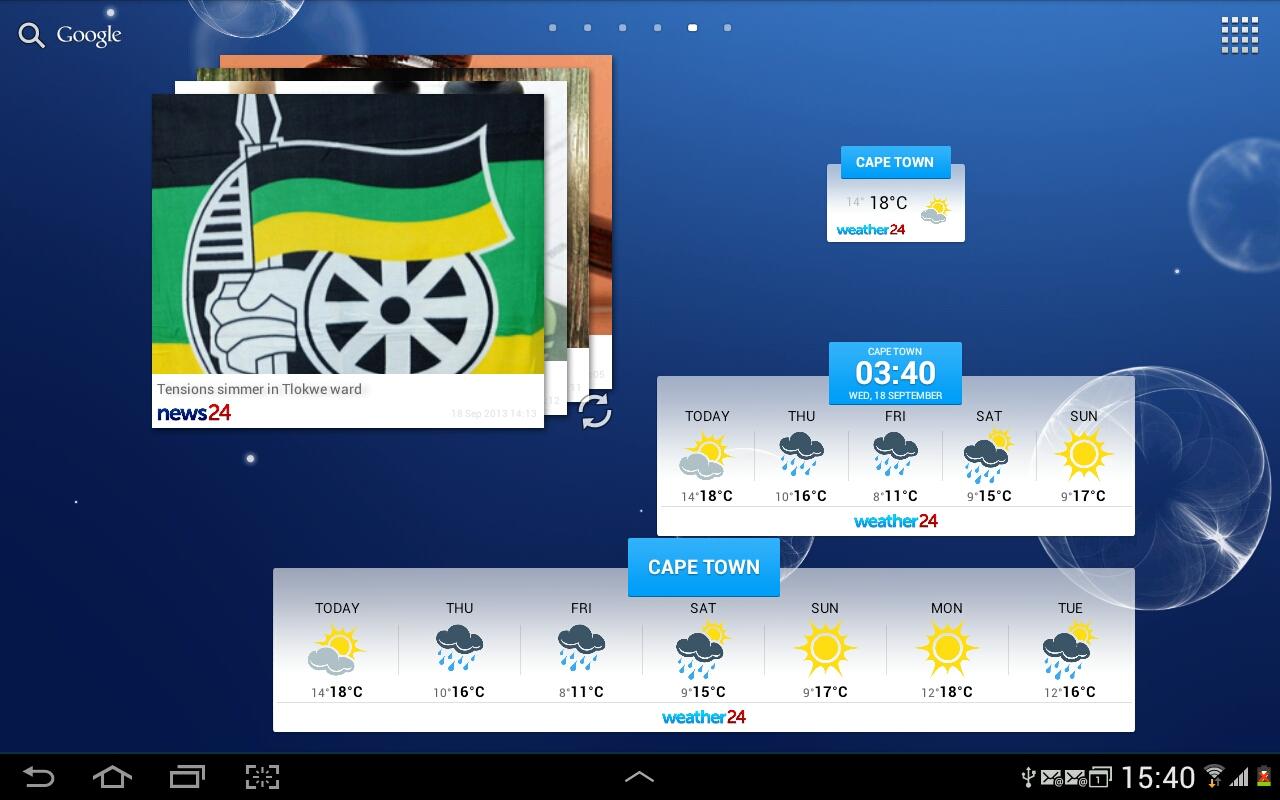Open the apps drawer grid
Image resolution: width=1280 pixels, height=800 pixels.
(x=1239, y=33)
